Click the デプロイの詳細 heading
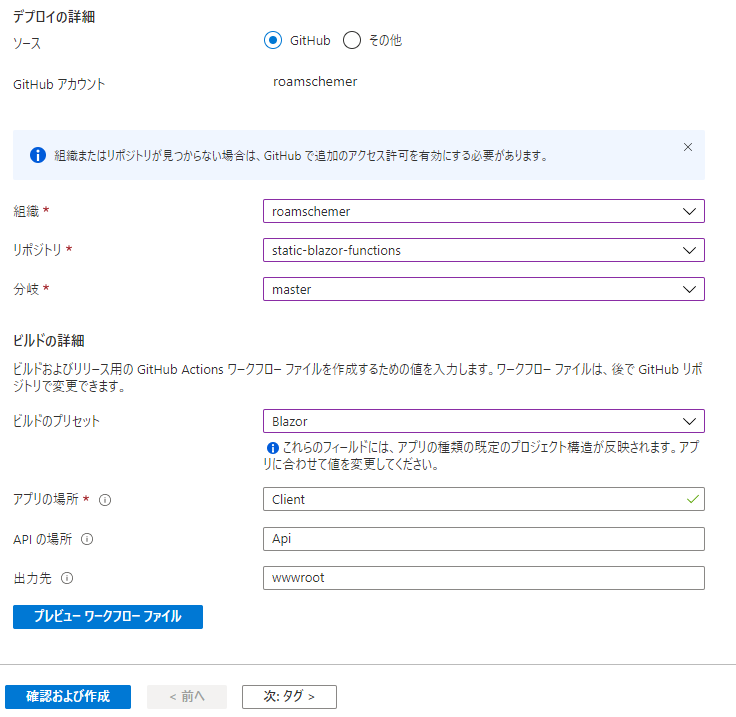 coord(54,17)
